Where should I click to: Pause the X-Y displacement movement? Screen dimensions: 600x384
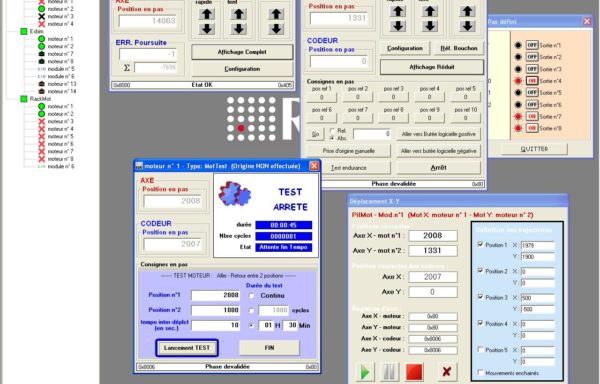[389, 372]
